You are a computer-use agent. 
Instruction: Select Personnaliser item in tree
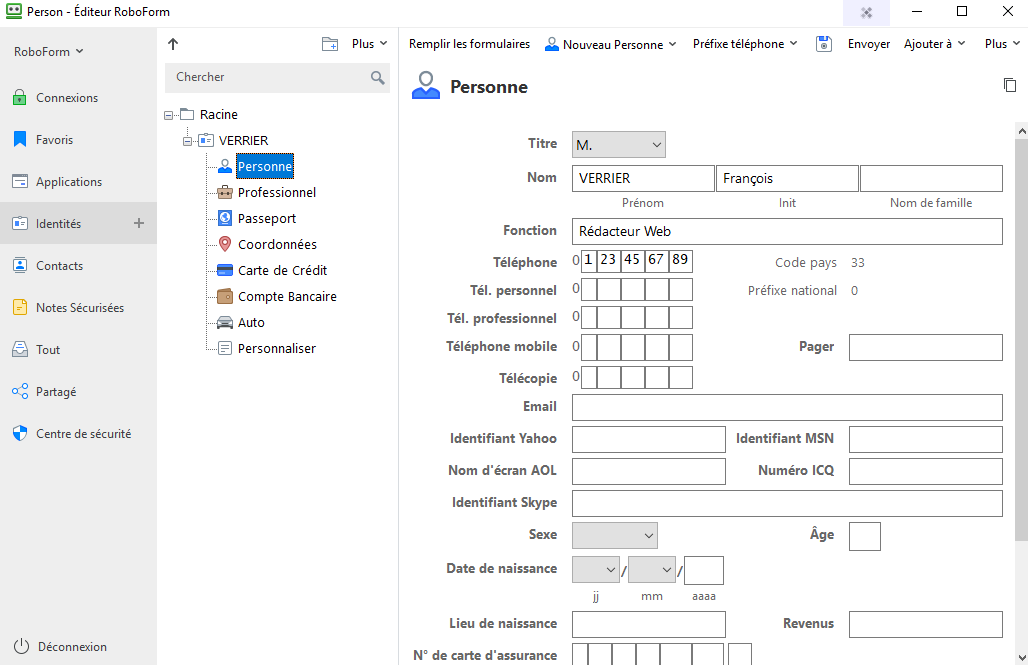[x=267, y=348]
